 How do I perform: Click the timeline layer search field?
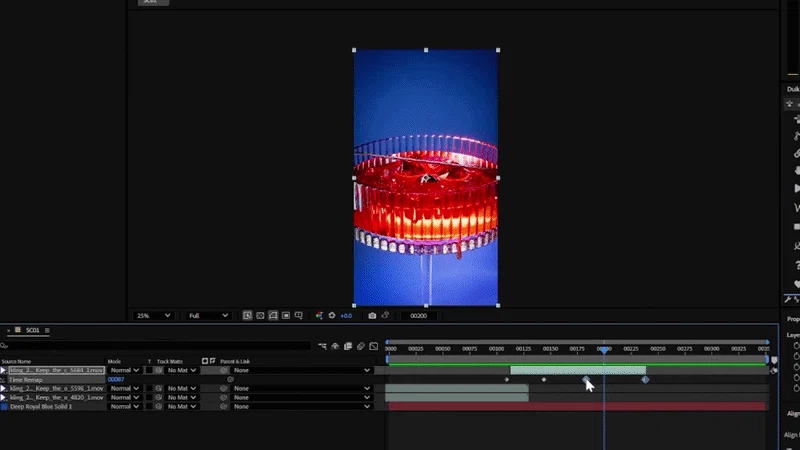157,346
